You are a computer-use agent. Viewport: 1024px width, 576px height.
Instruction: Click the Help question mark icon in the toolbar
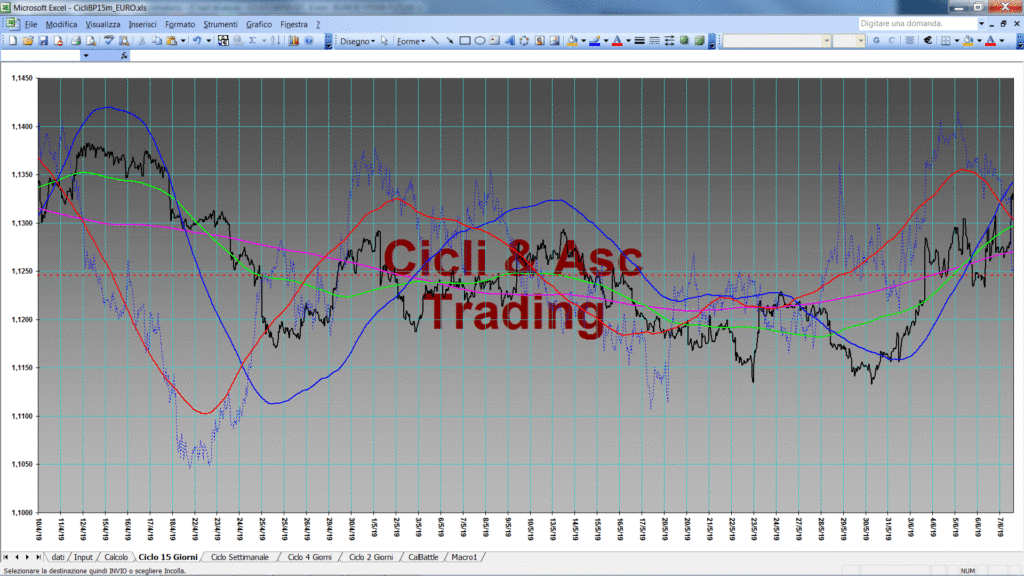[x=309, y=41]
